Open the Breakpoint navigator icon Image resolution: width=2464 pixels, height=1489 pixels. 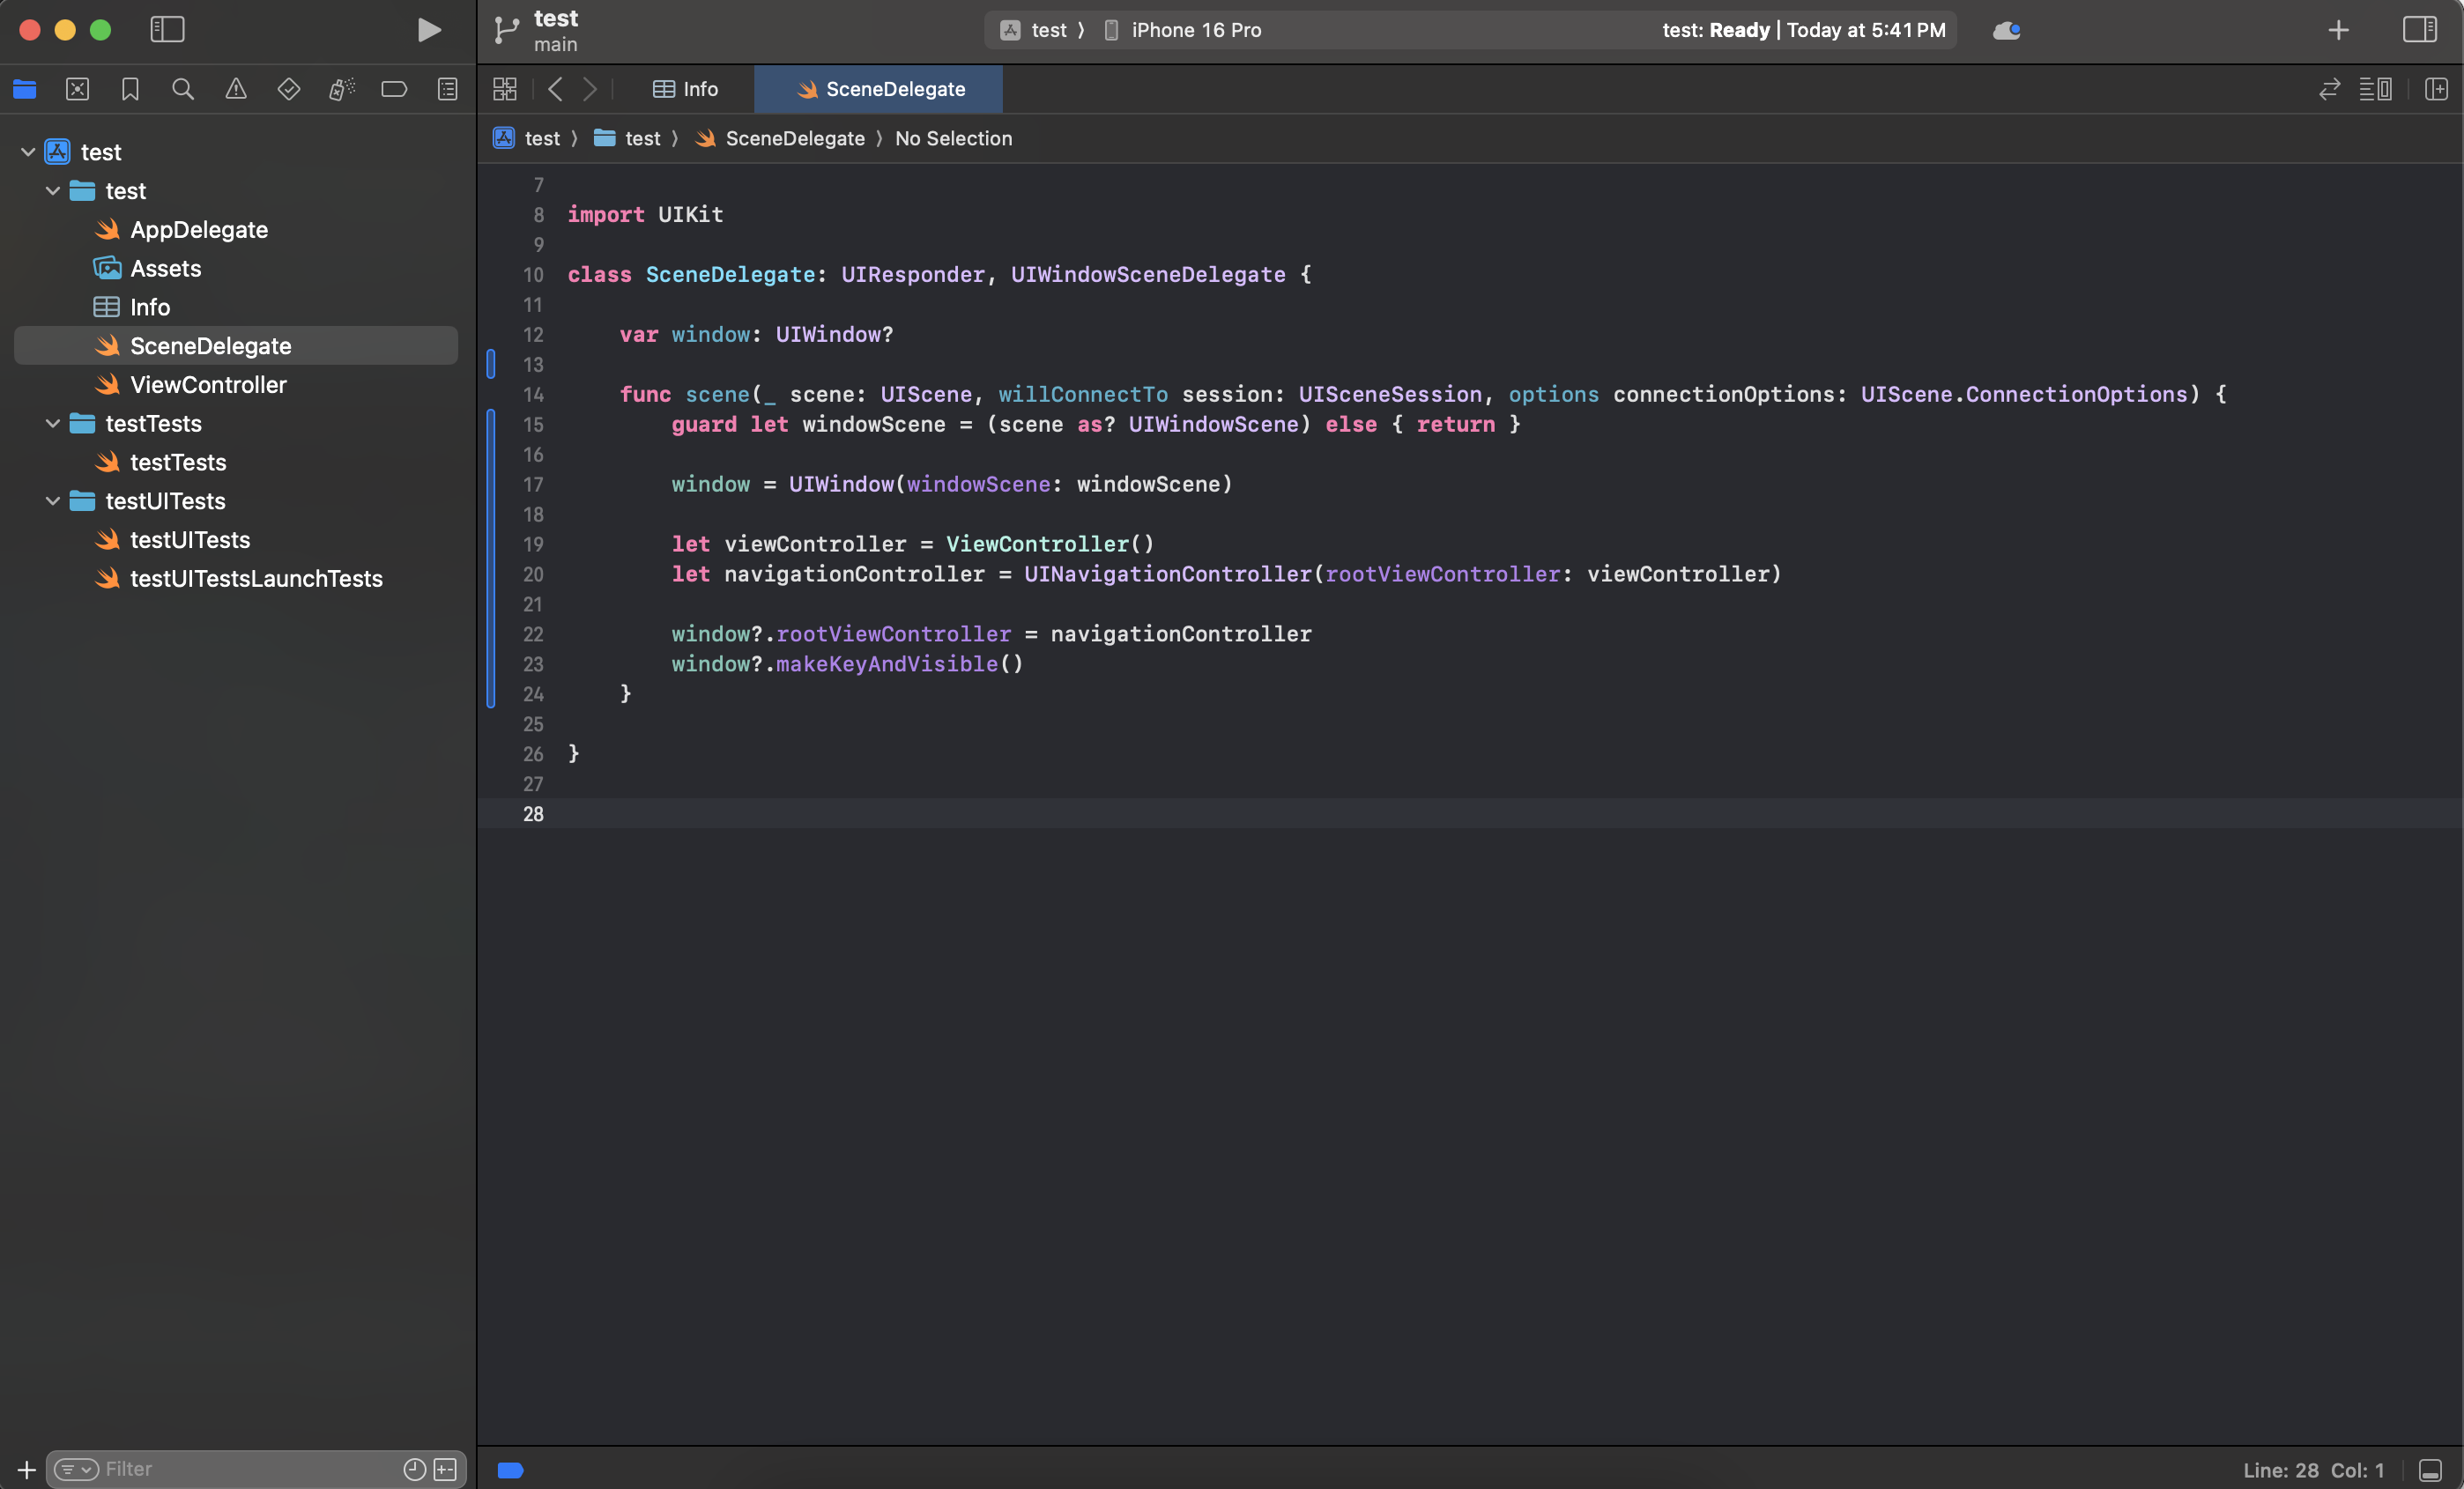coord(394,89)
